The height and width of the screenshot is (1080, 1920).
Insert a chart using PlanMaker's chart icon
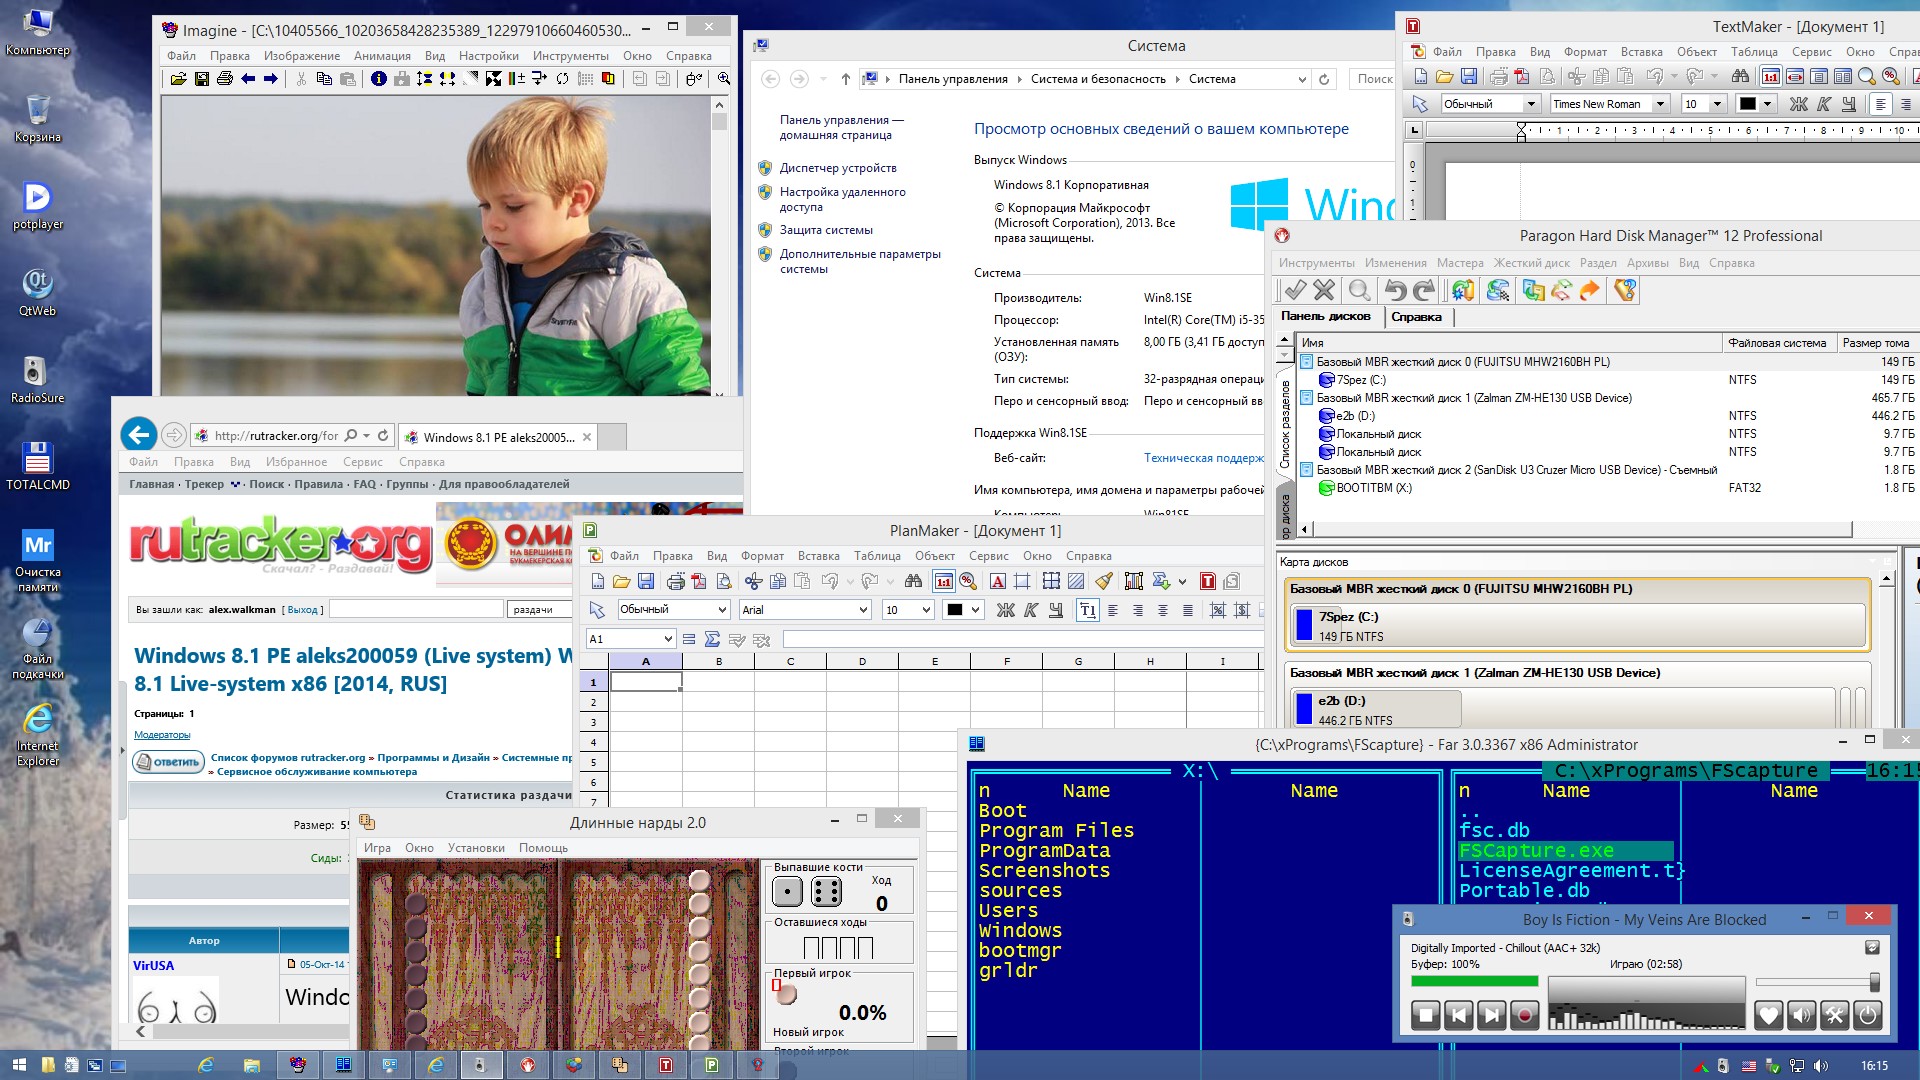[x=1133, y=582]
